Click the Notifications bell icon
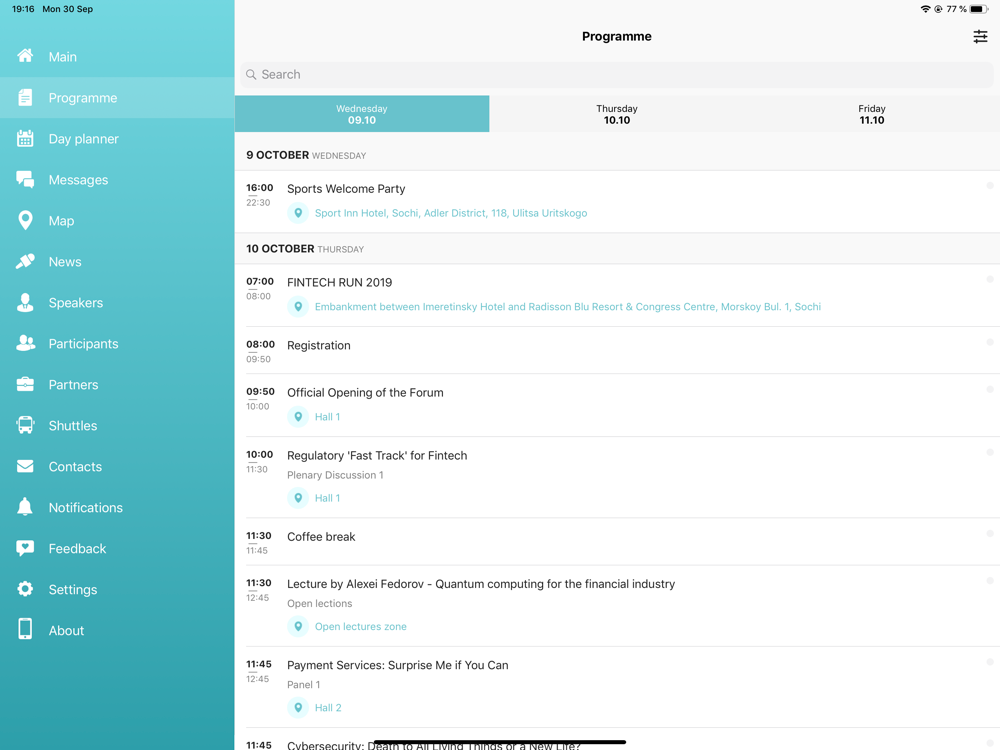 point(25,507)
